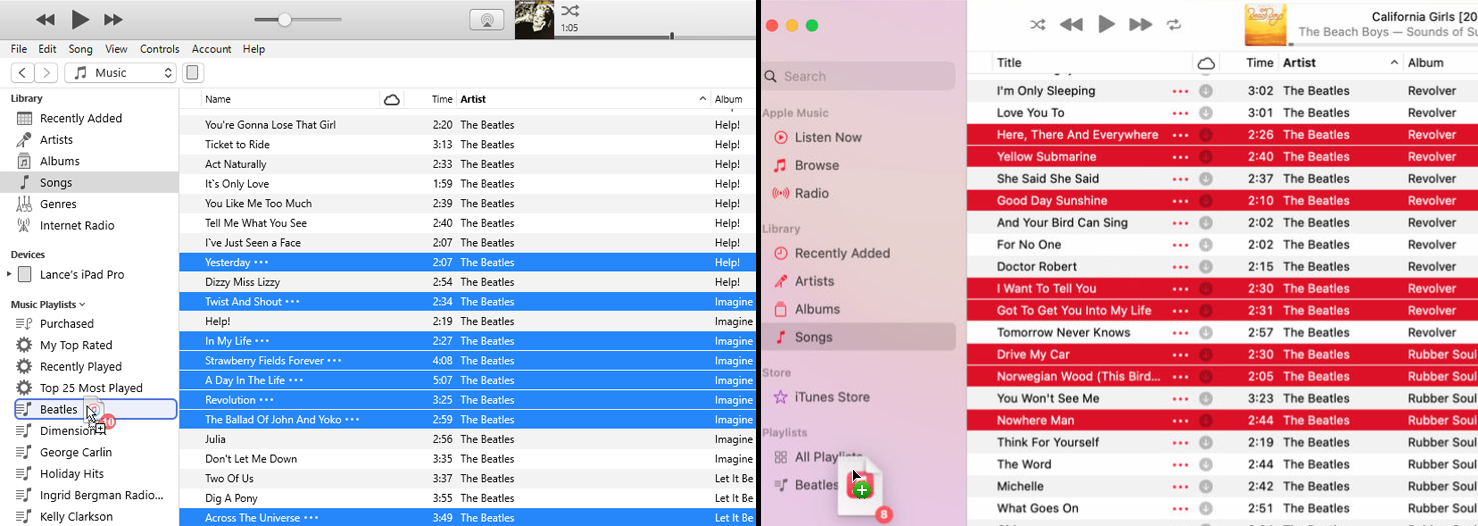Open Recently Played smart playlist
Viewport: 1478px width, 526px height.
tap(80, 366)
